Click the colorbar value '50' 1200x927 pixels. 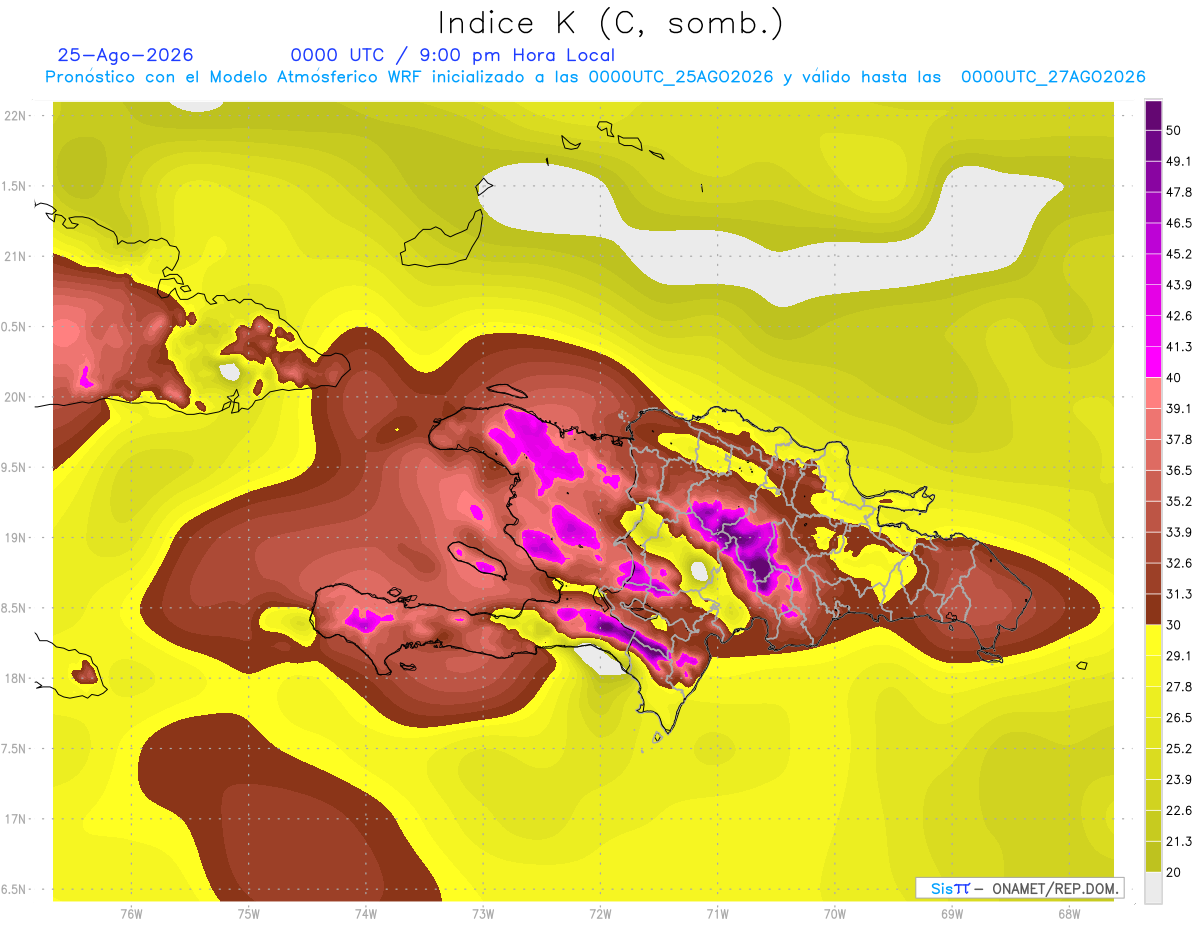pos(1173,130)
